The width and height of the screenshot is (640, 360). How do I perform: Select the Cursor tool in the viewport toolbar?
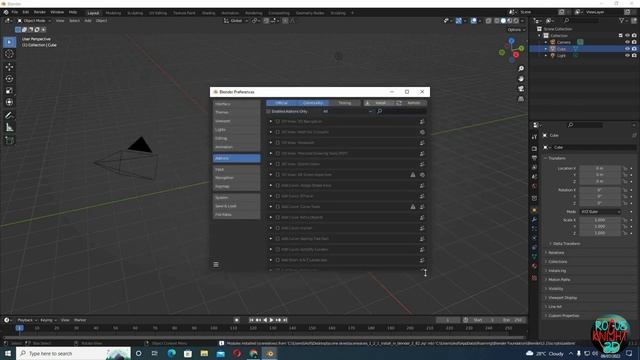tap(9, 54)
